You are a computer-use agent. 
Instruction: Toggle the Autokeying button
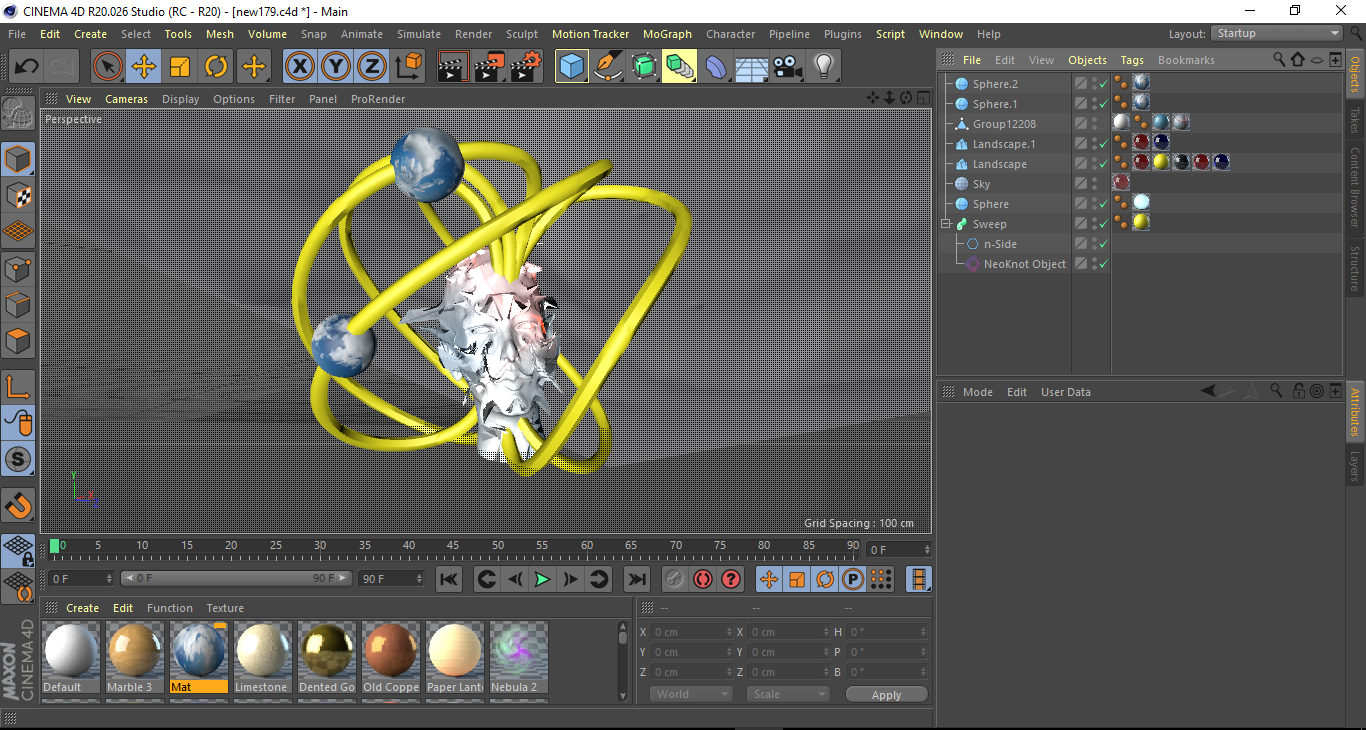[x=703, y=579]
